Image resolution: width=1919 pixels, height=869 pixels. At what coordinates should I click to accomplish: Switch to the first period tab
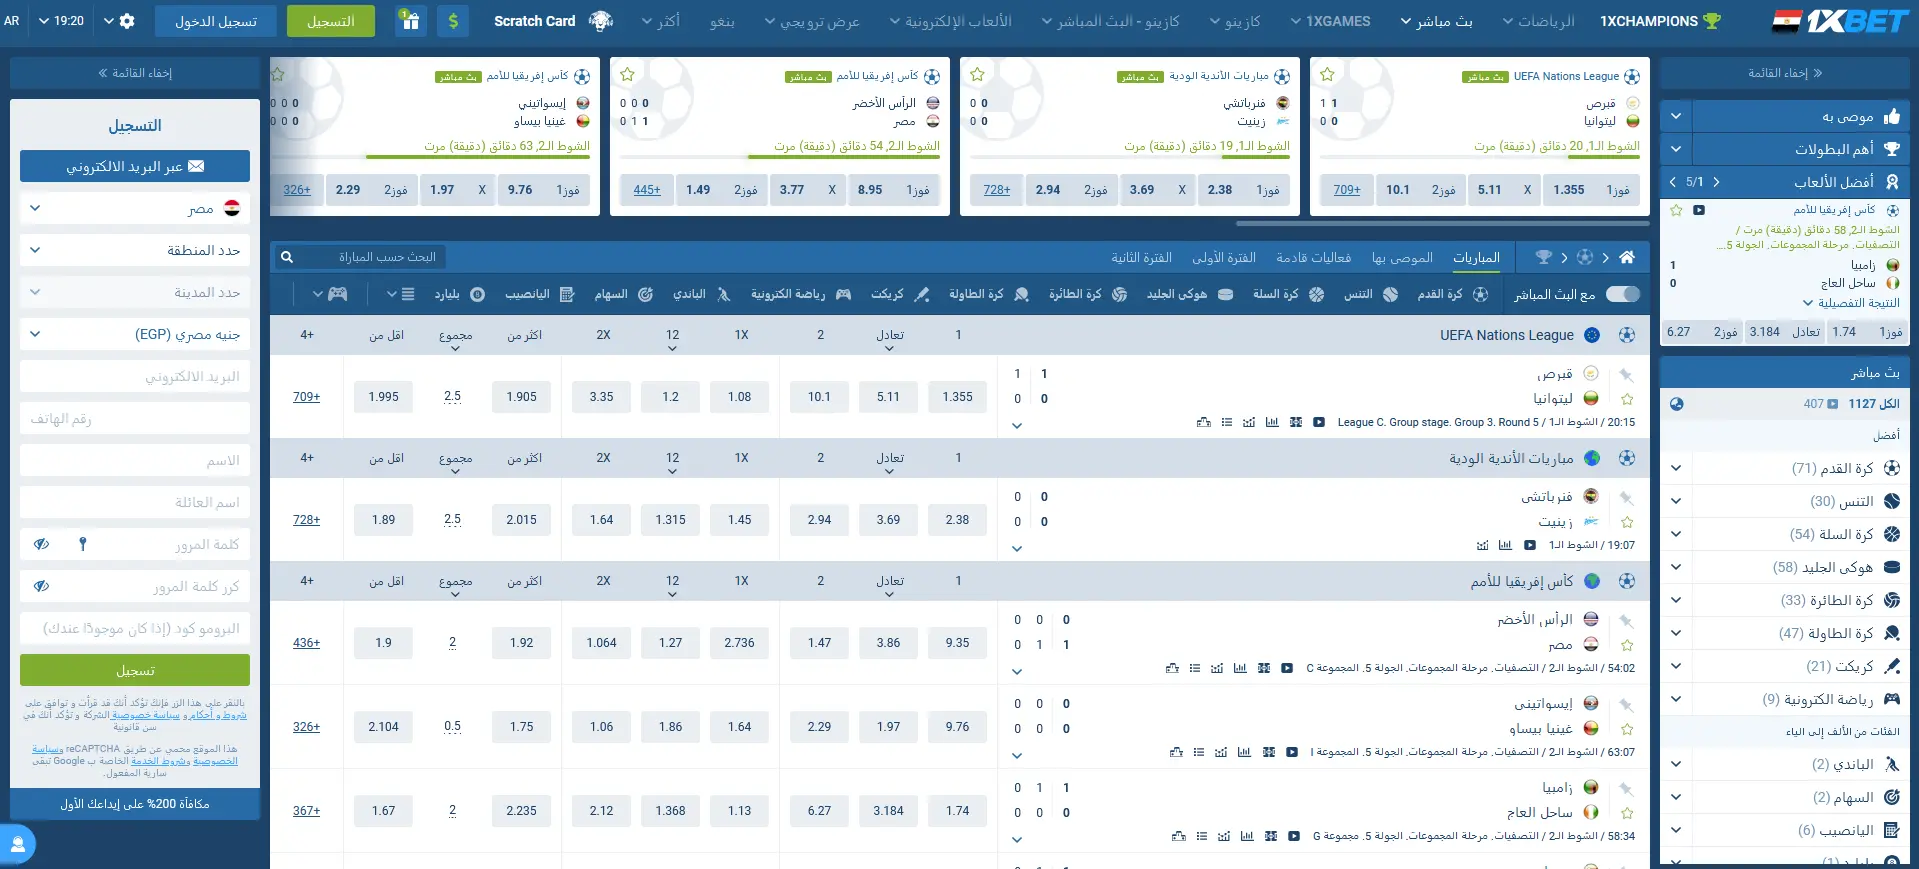[x=1223, y=257]
